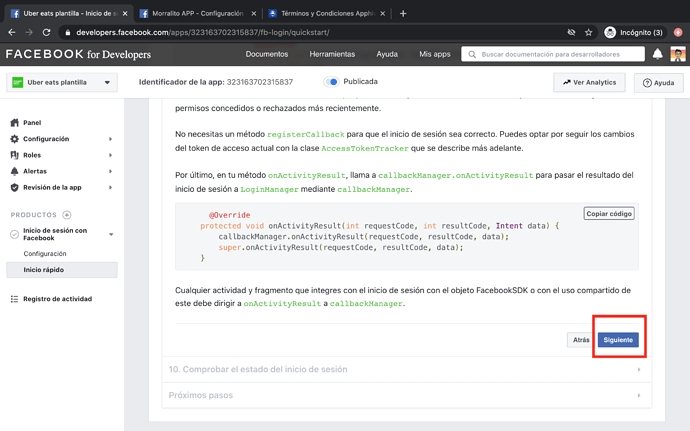690x431 pixels.
Task: Open Panel from the sidebar
Action: [x=32, y=123]
